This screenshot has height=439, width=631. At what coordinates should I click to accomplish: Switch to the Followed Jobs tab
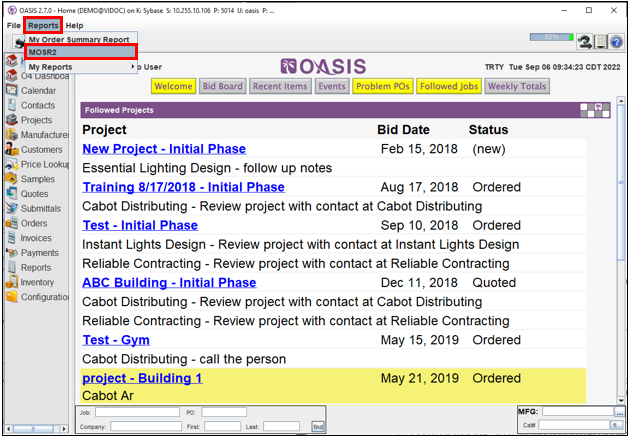449,86
